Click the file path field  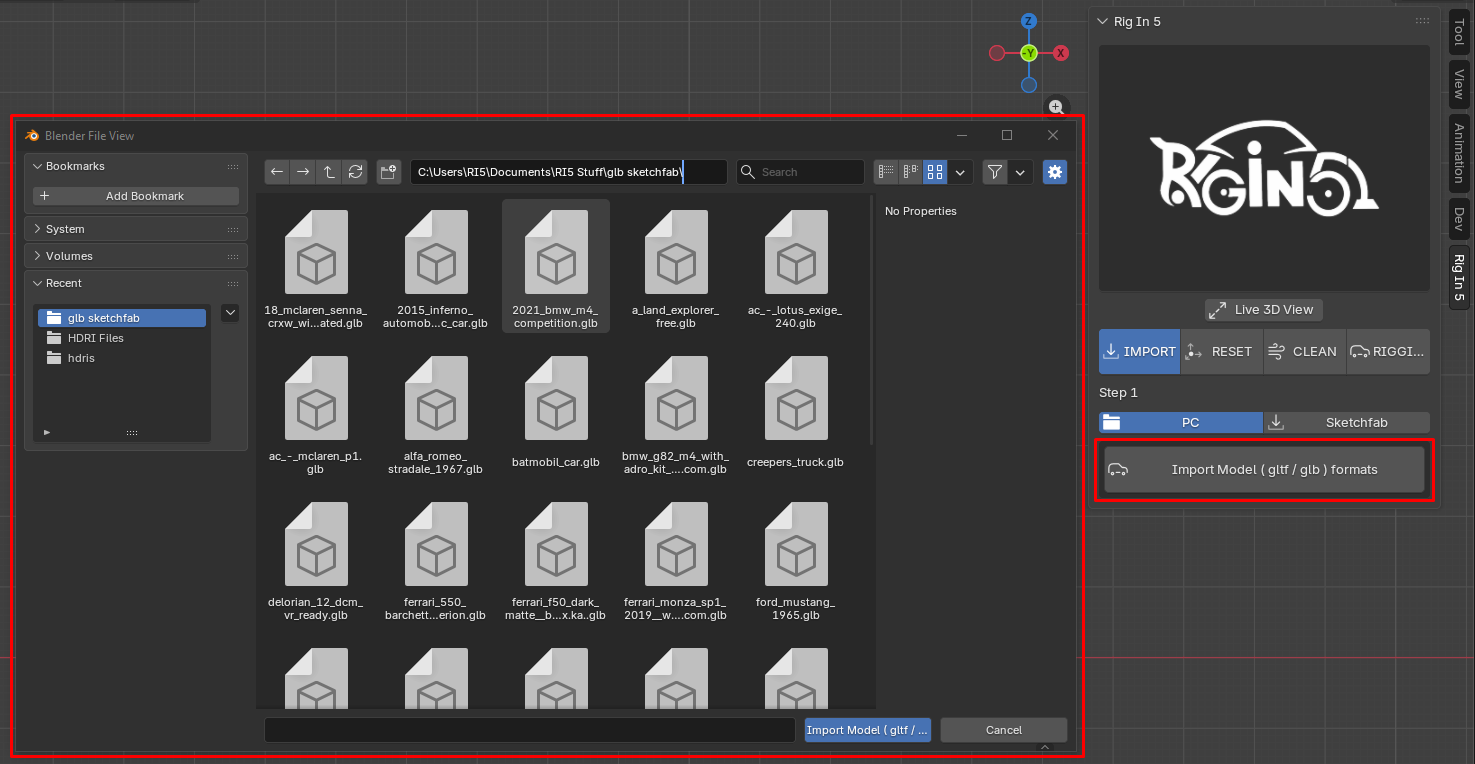click(x=568, y=172)
